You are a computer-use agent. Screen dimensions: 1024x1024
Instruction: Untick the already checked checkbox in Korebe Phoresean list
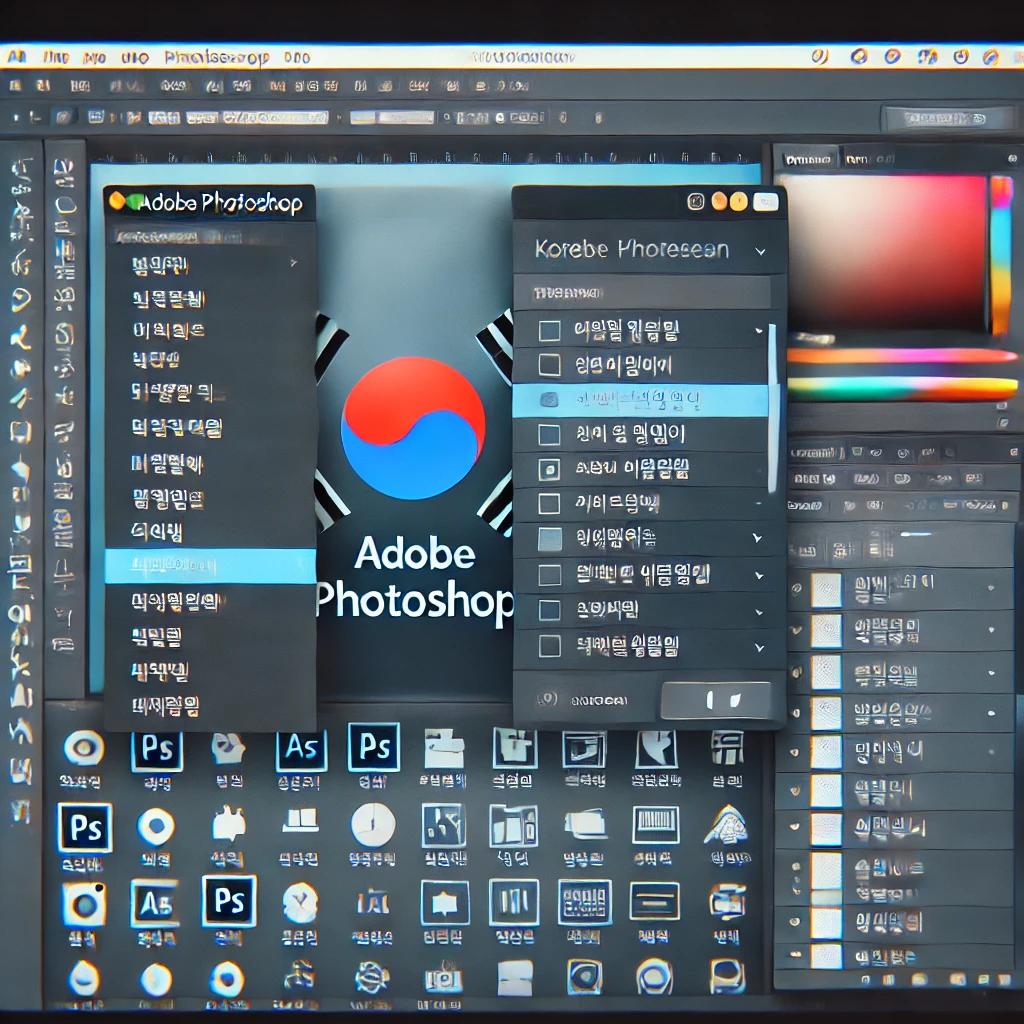(549, 469)
